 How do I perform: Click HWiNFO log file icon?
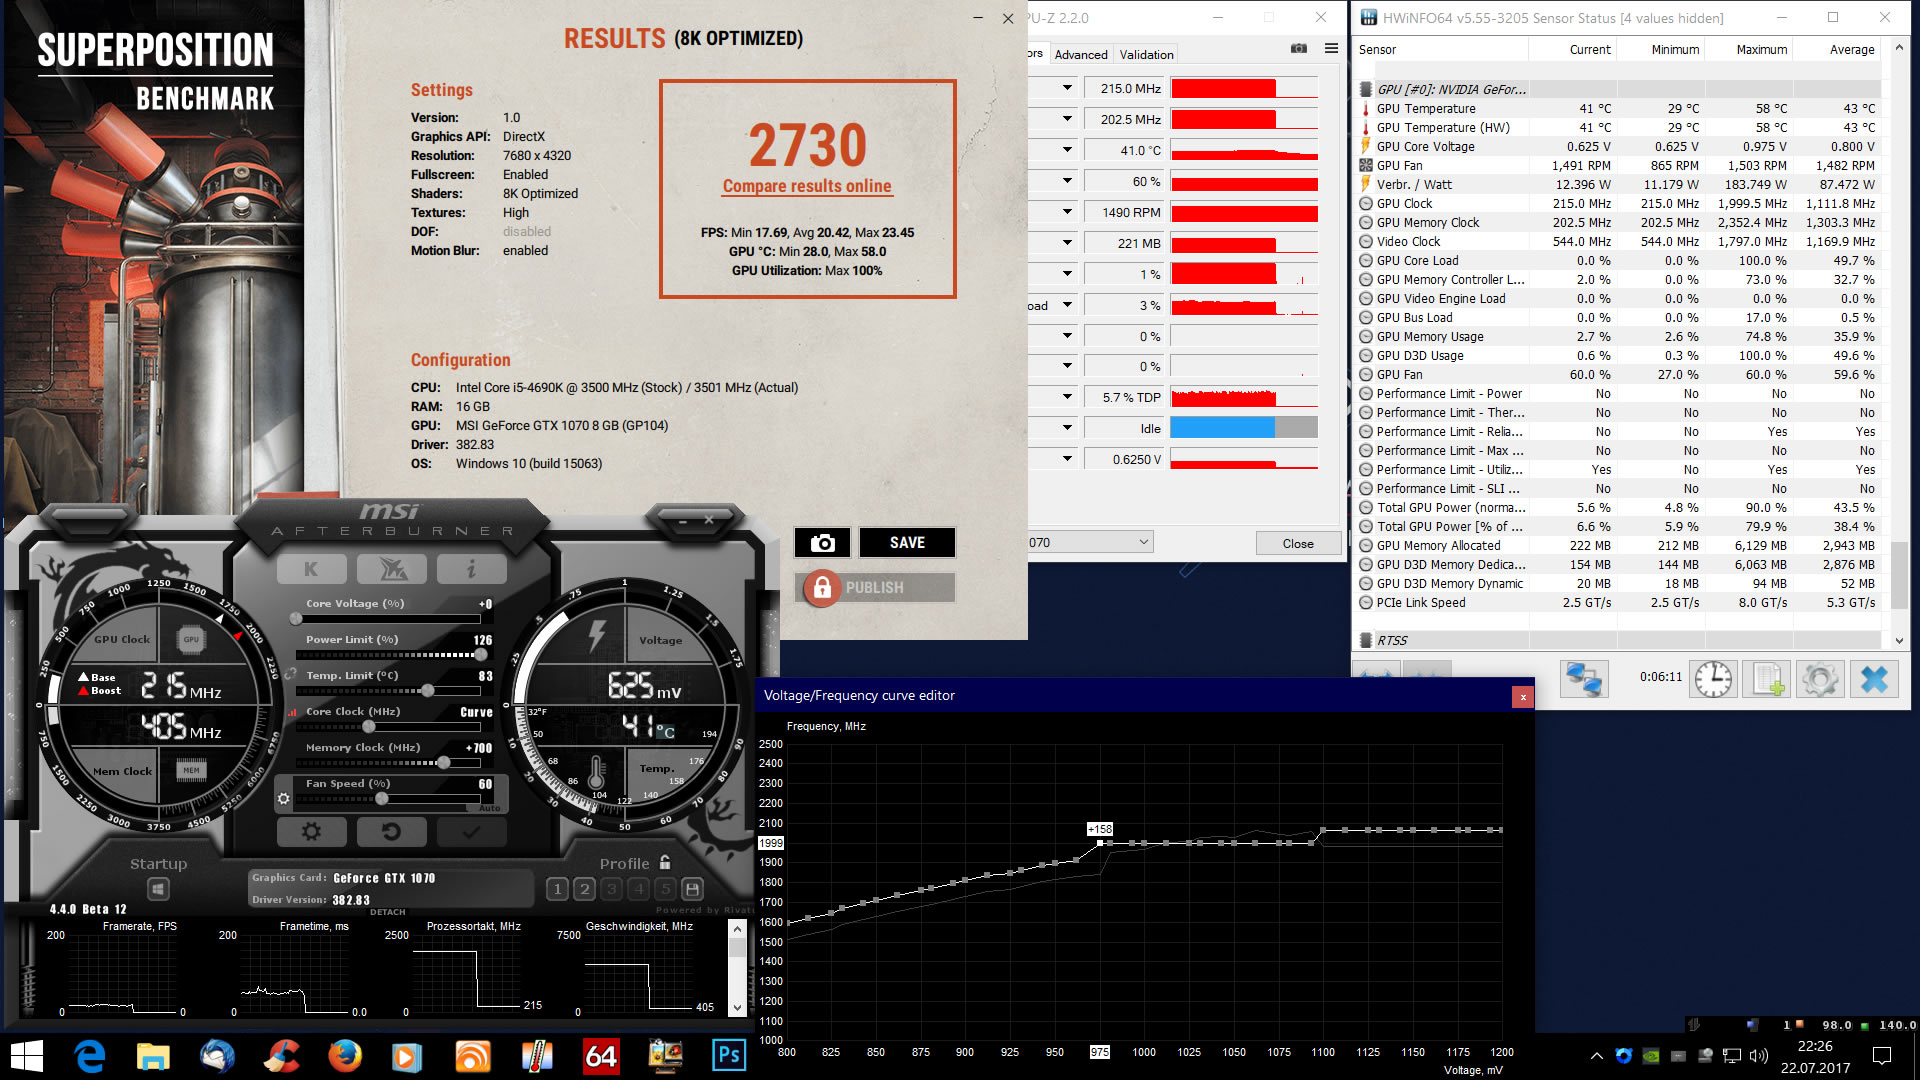pyautogui.click(x=1767, y=680)
